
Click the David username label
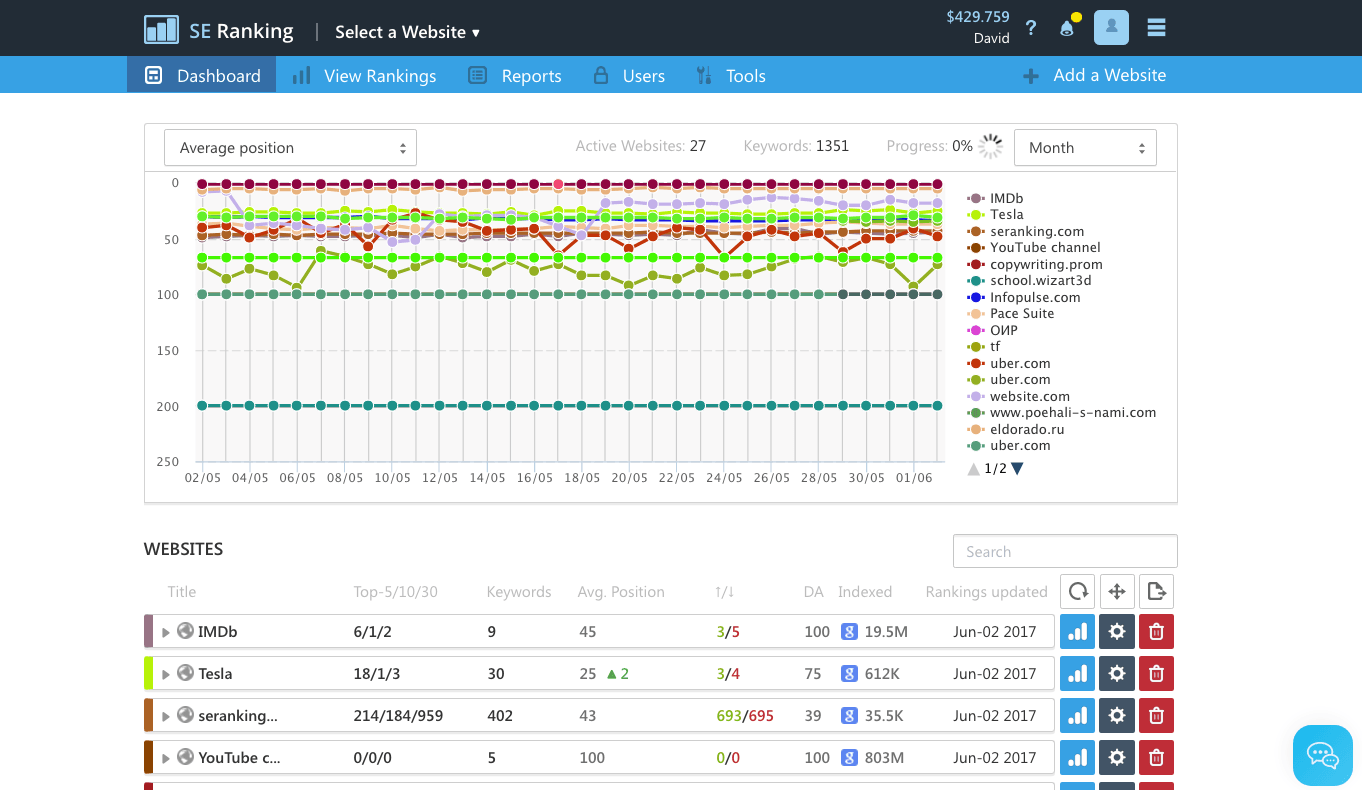(991, 38)
